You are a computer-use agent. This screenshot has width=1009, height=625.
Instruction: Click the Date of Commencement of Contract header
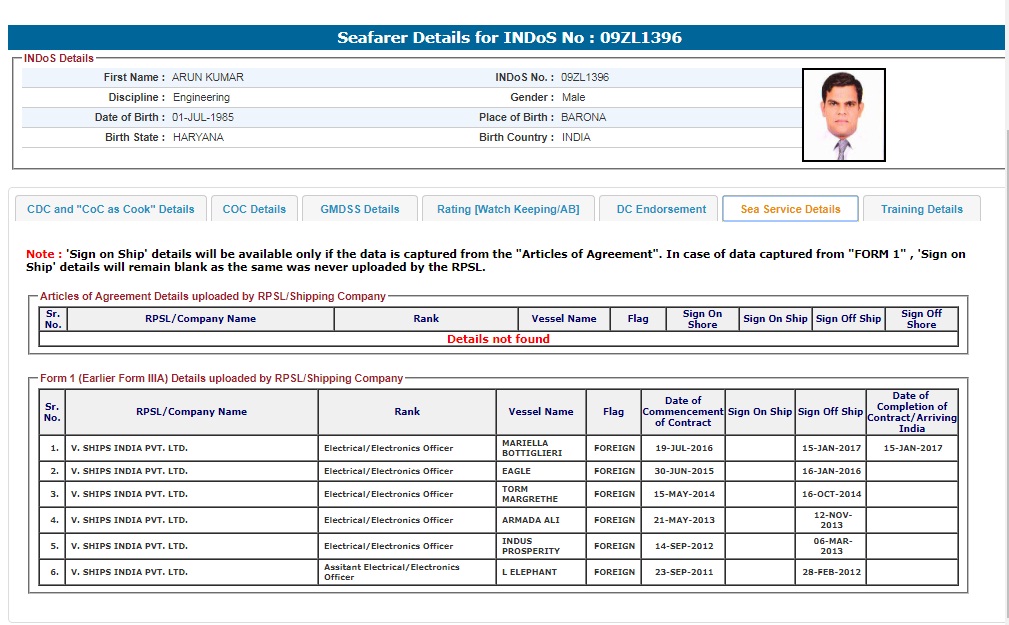point(683,411)
